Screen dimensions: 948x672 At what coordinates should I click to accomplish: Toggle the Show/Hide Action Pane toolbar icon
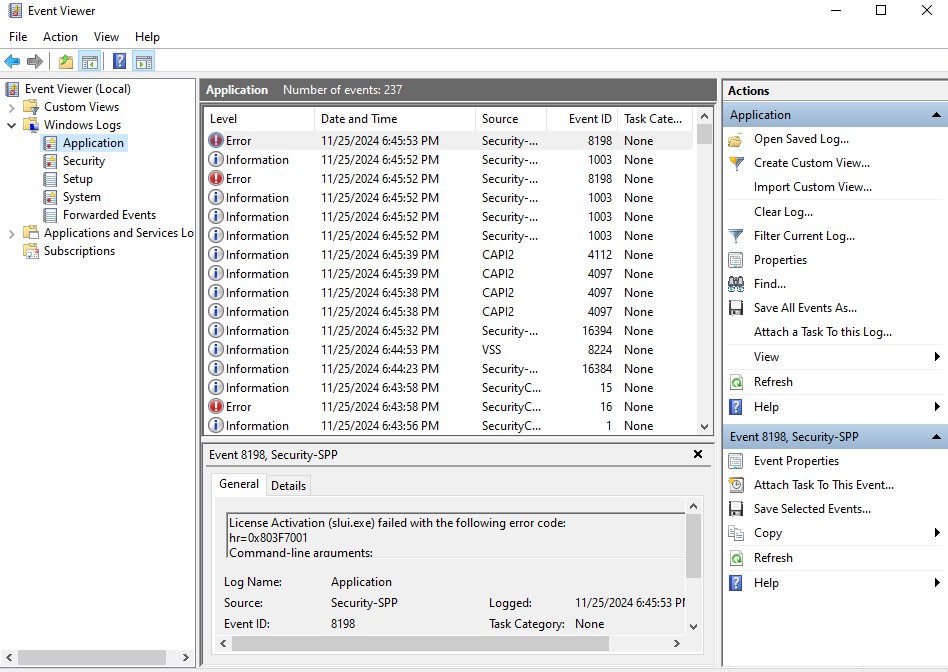click(x=143, y=61)
